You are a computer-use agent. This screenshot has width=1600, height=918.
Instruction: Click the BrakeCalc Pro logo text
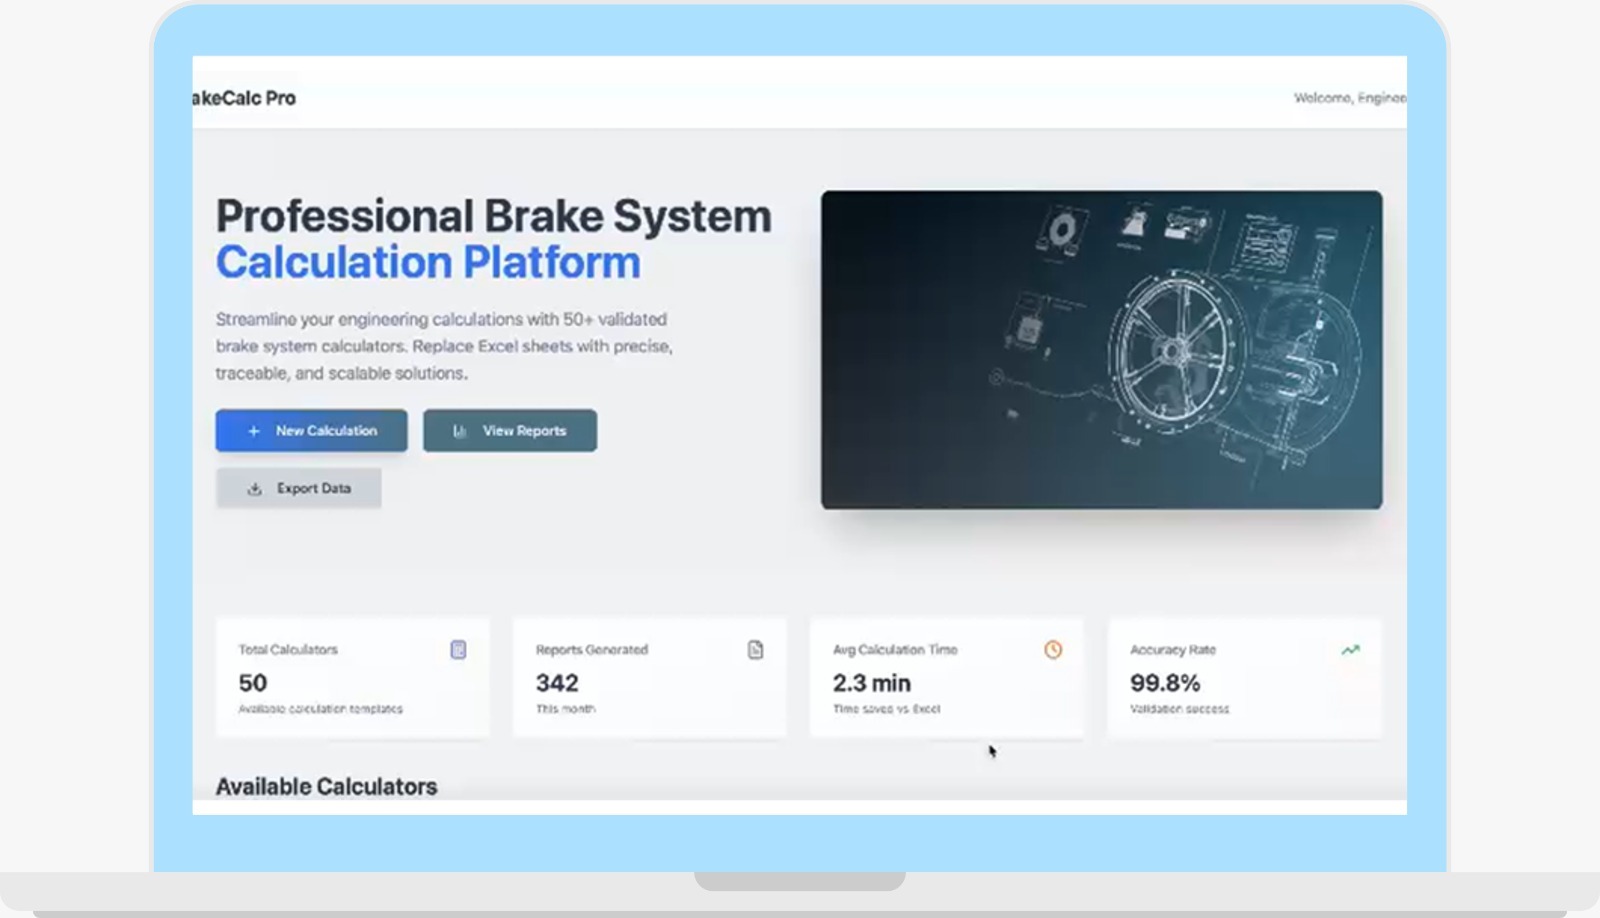click(x=245, y=98)
